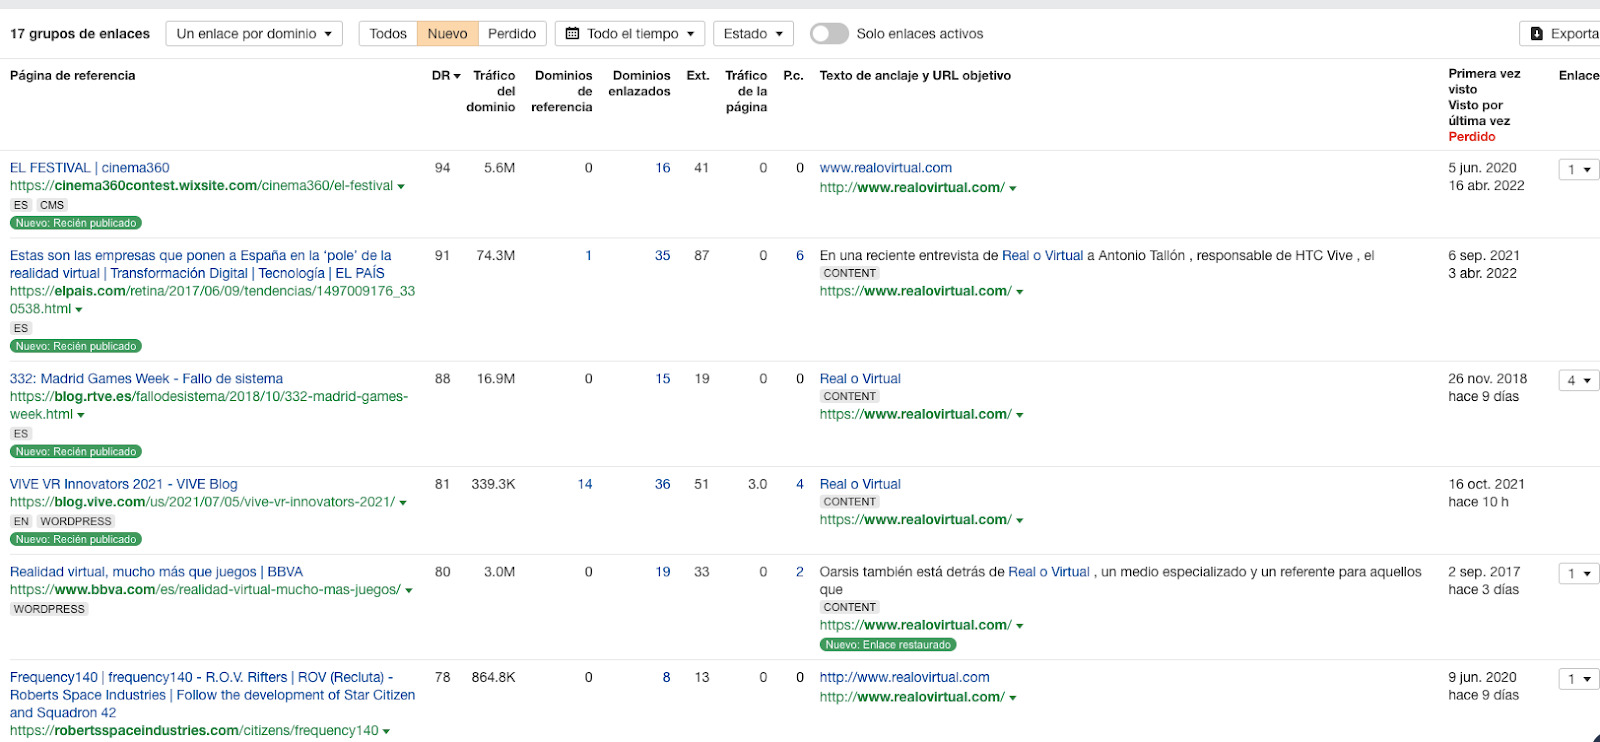Expand cinema360contest.wixsite.com URL caret
This screenshot has width=1600, height=742.
(x=401, y=187)
